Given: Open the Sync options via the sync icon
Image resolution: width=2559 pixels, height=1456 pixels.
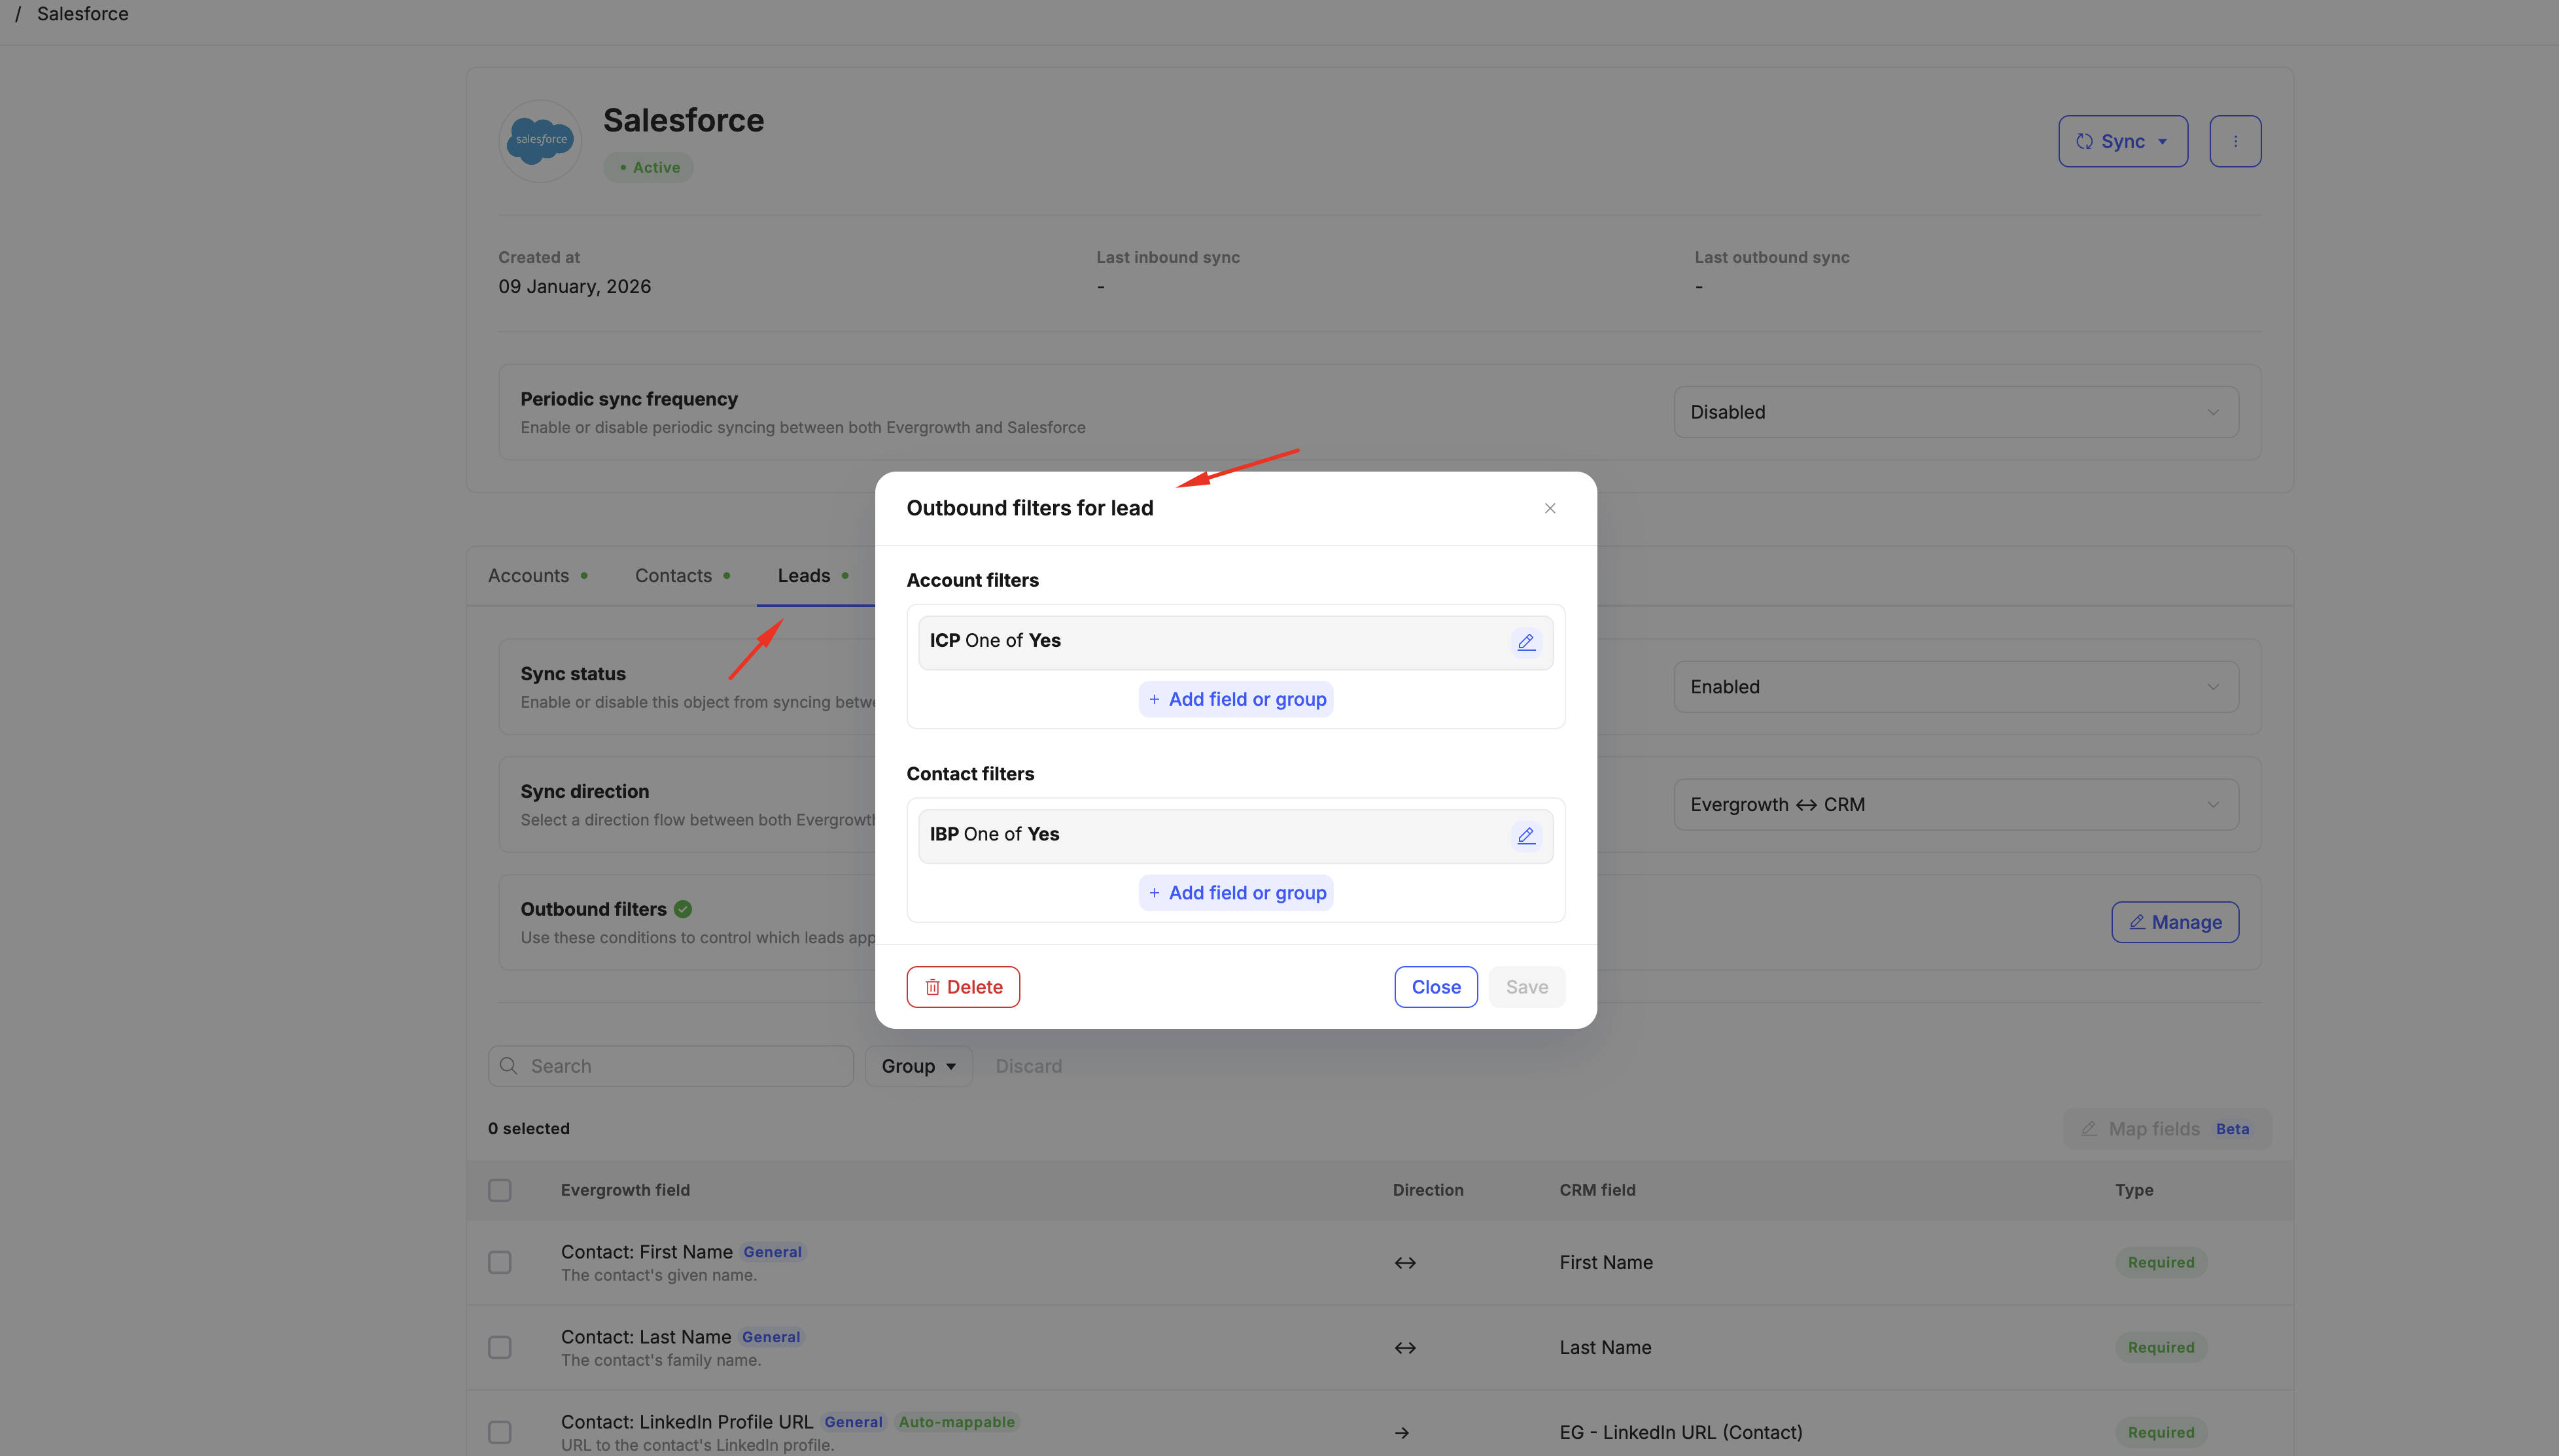Looking at the screenshot, I should point(2085,141).
